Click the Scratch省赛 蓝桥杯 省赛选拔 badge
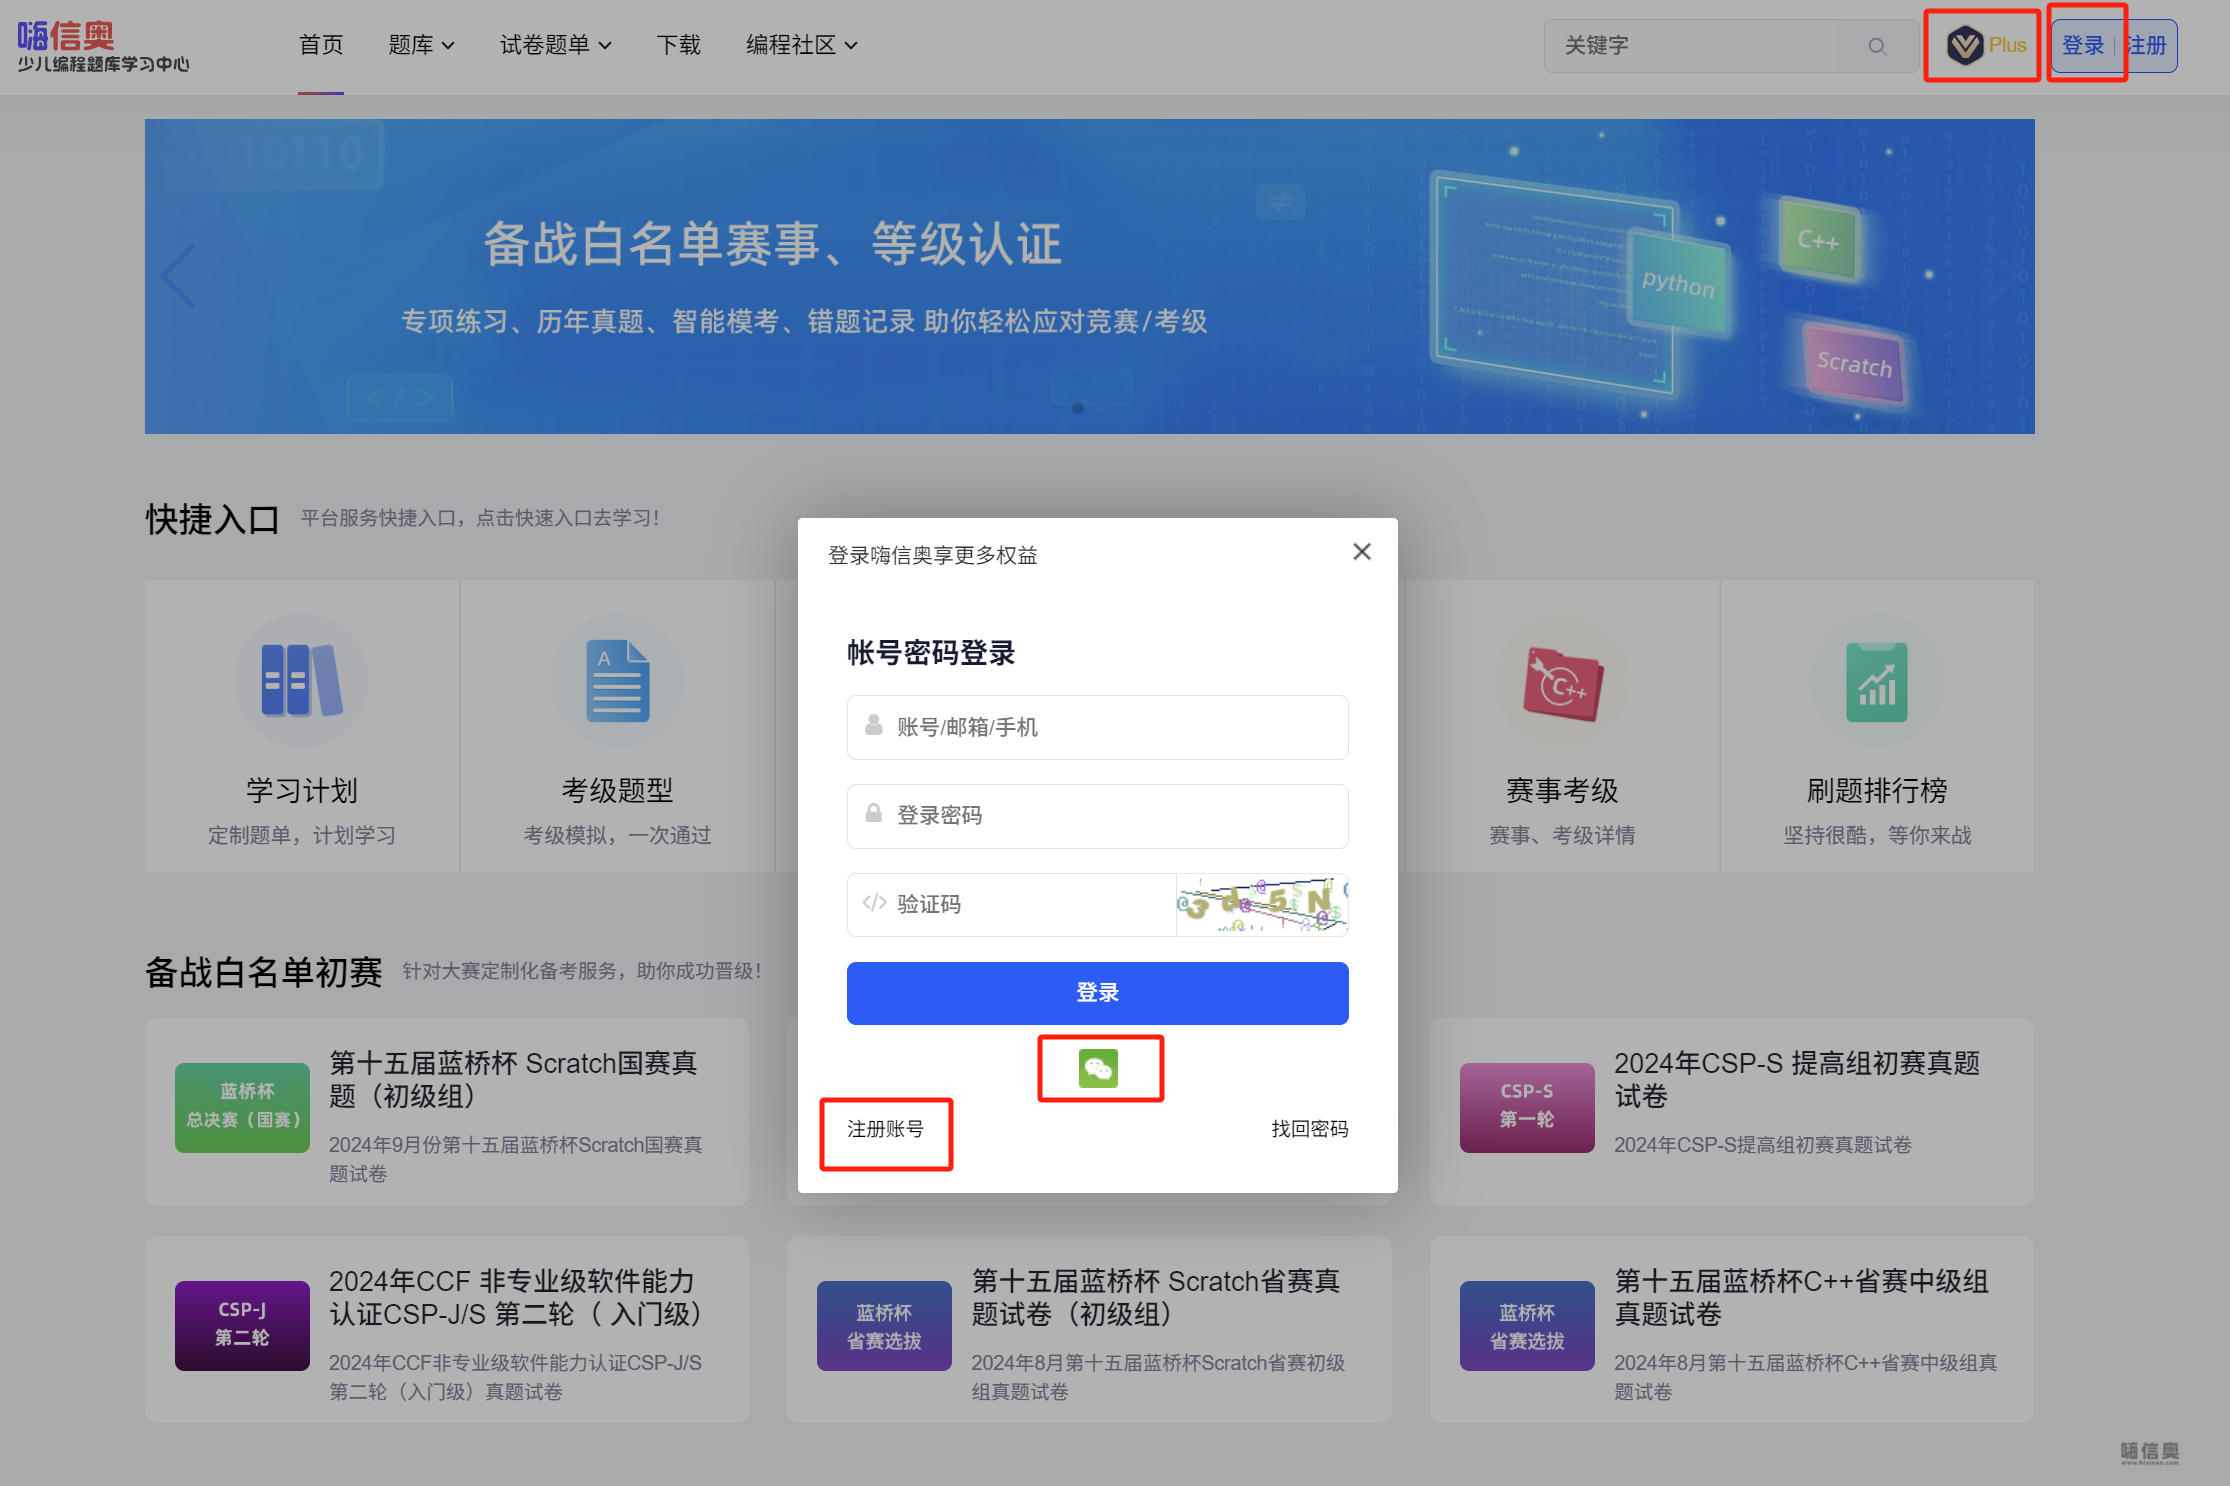 885,1325
